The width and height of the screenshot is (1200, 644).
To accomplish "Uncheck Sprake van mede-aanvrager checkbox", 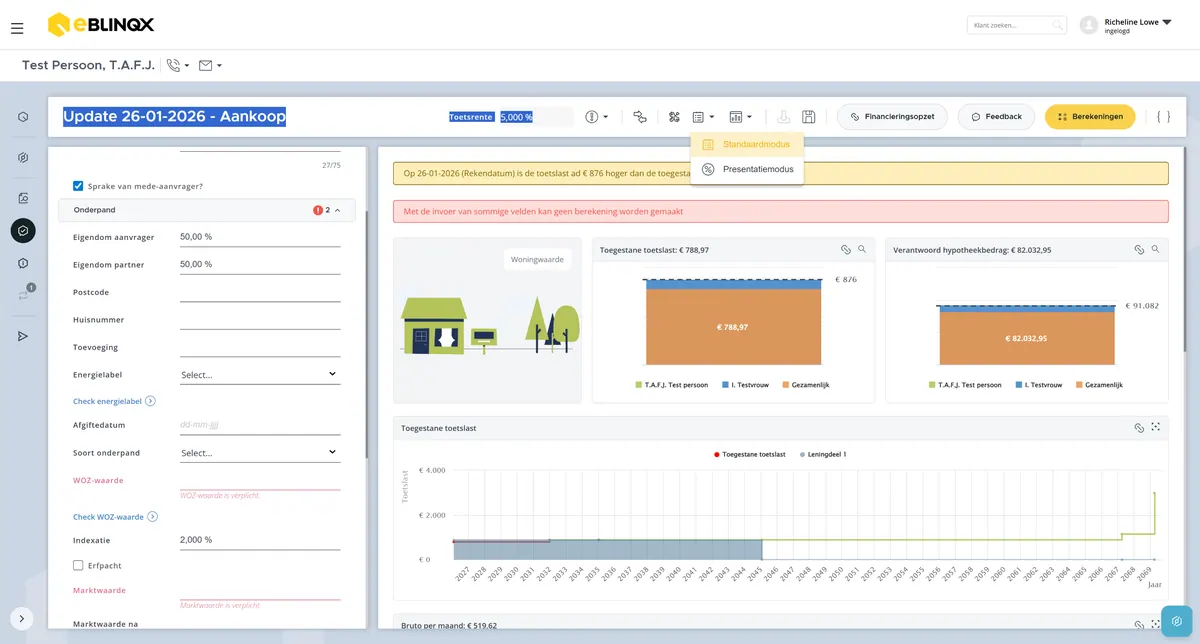I will (x=78, y=186).
